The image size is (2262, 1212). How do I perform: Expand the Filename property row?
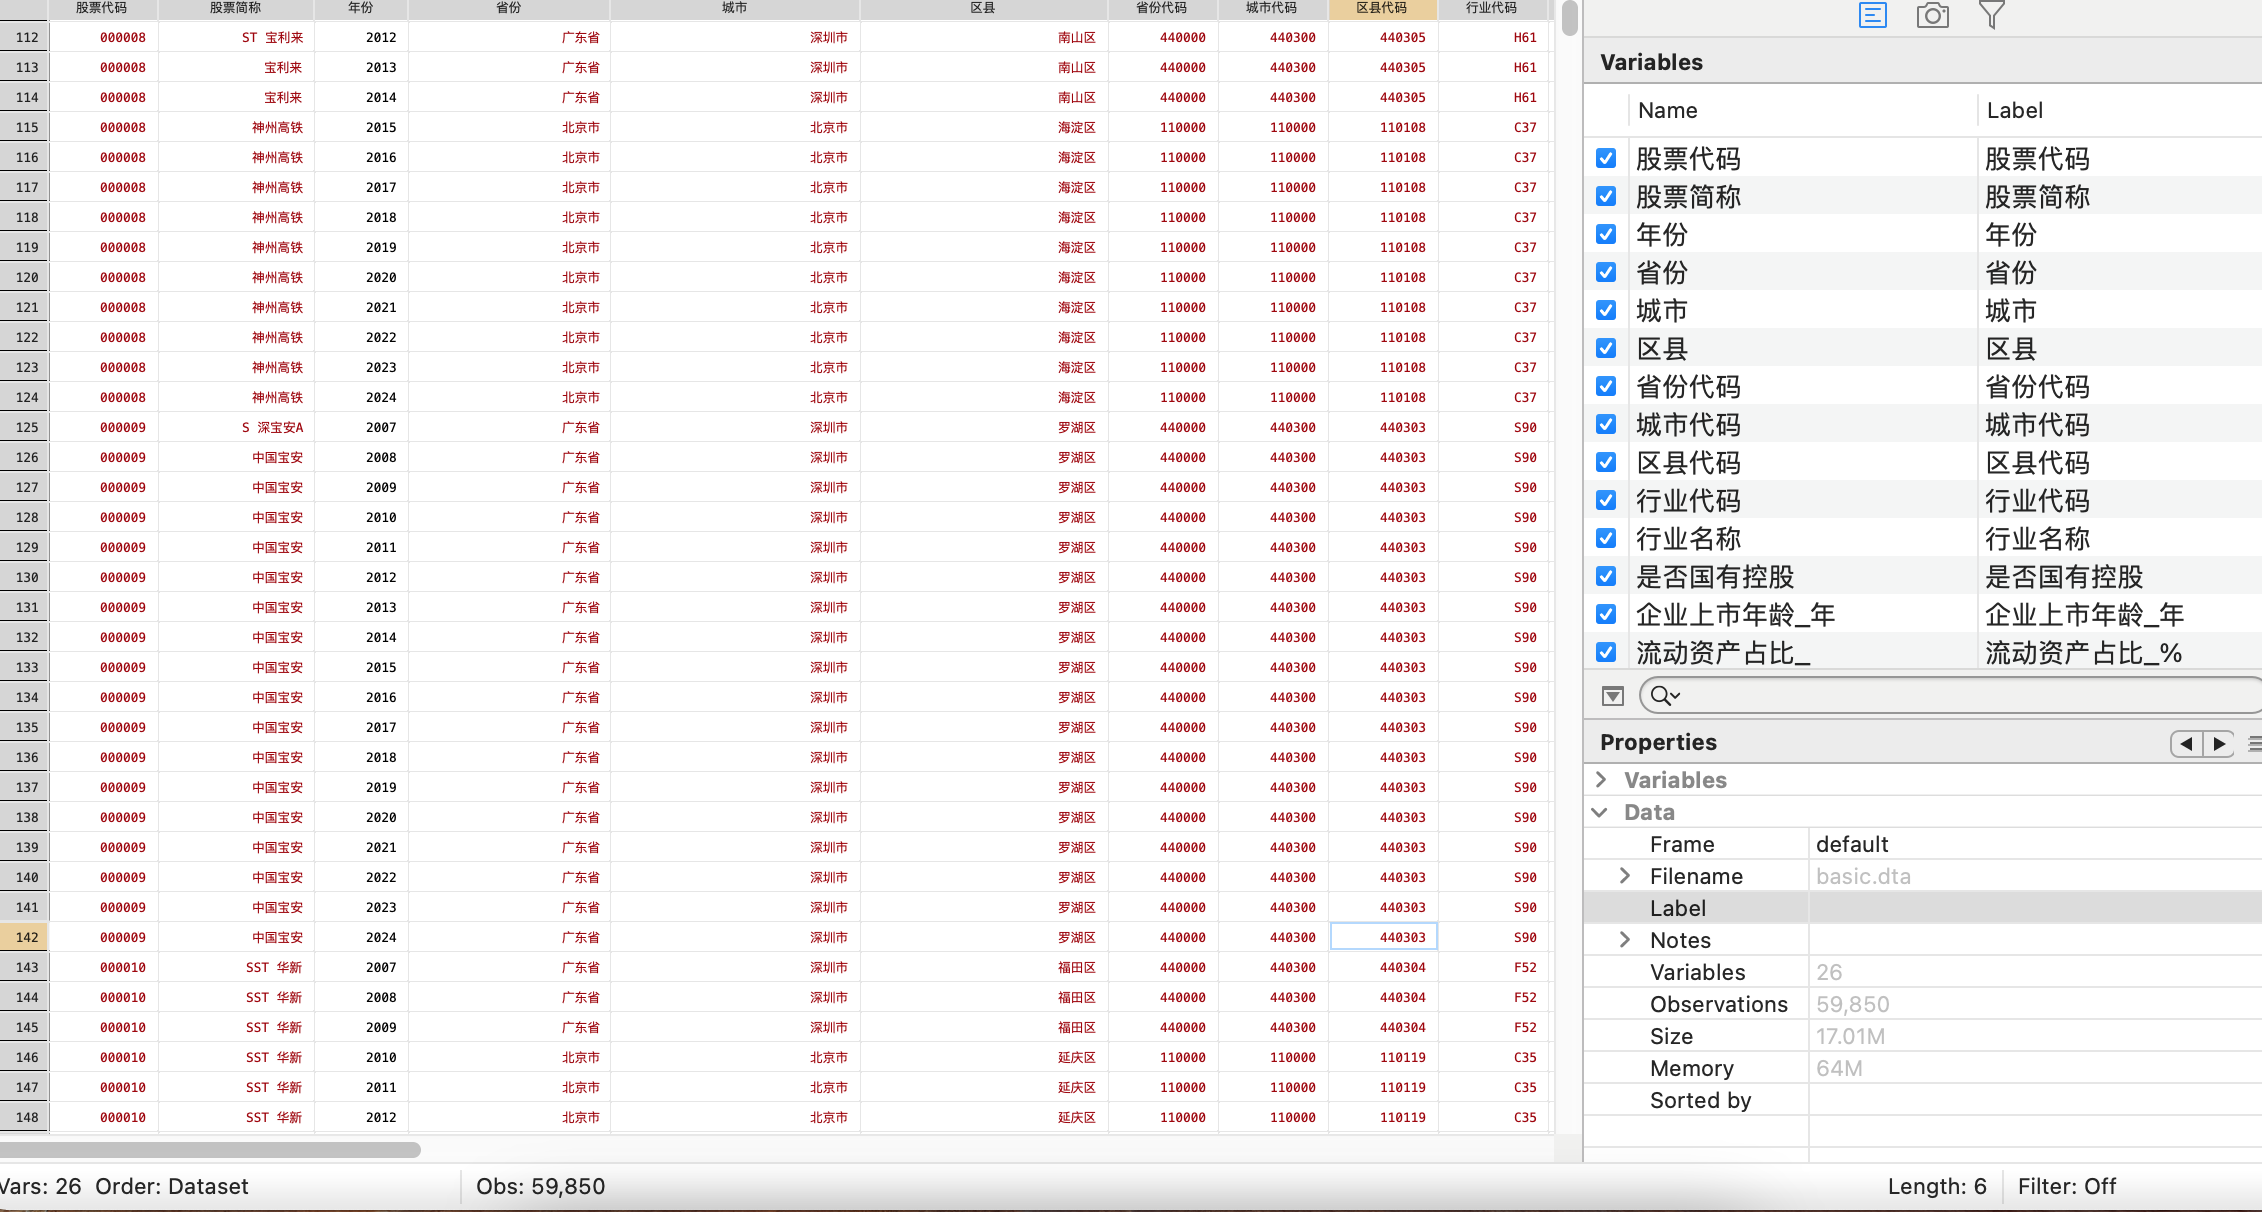click(x=1625, y=876)
